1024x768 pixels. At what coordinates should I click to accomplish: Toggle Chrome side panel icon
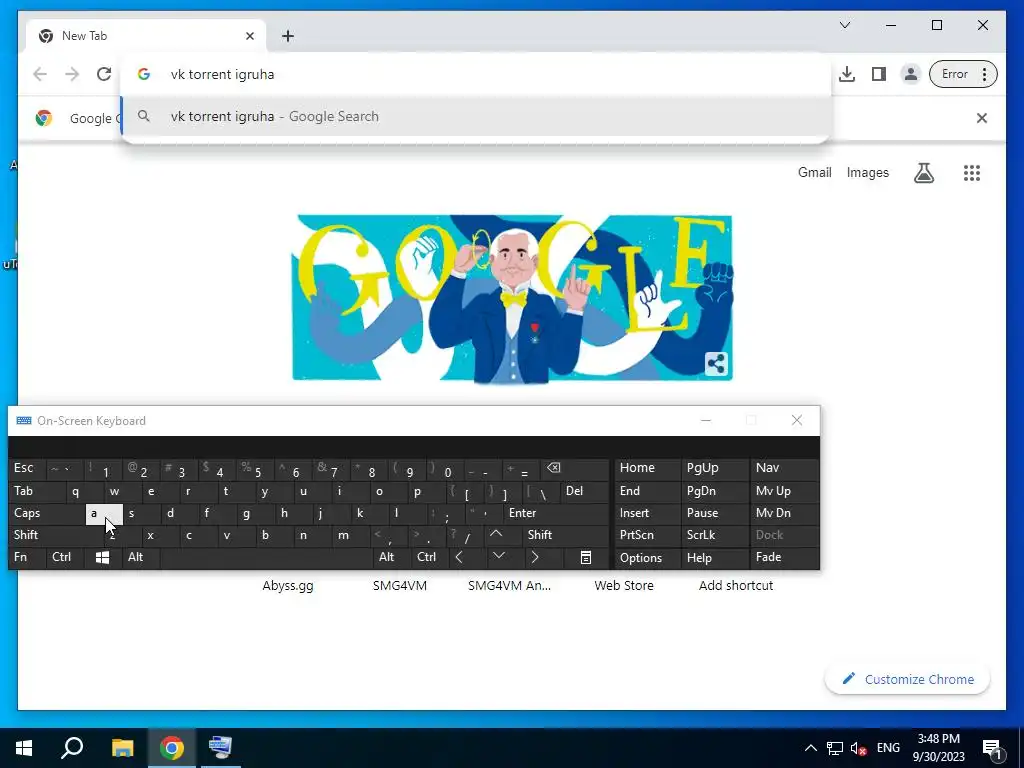(x=879, y=74)
